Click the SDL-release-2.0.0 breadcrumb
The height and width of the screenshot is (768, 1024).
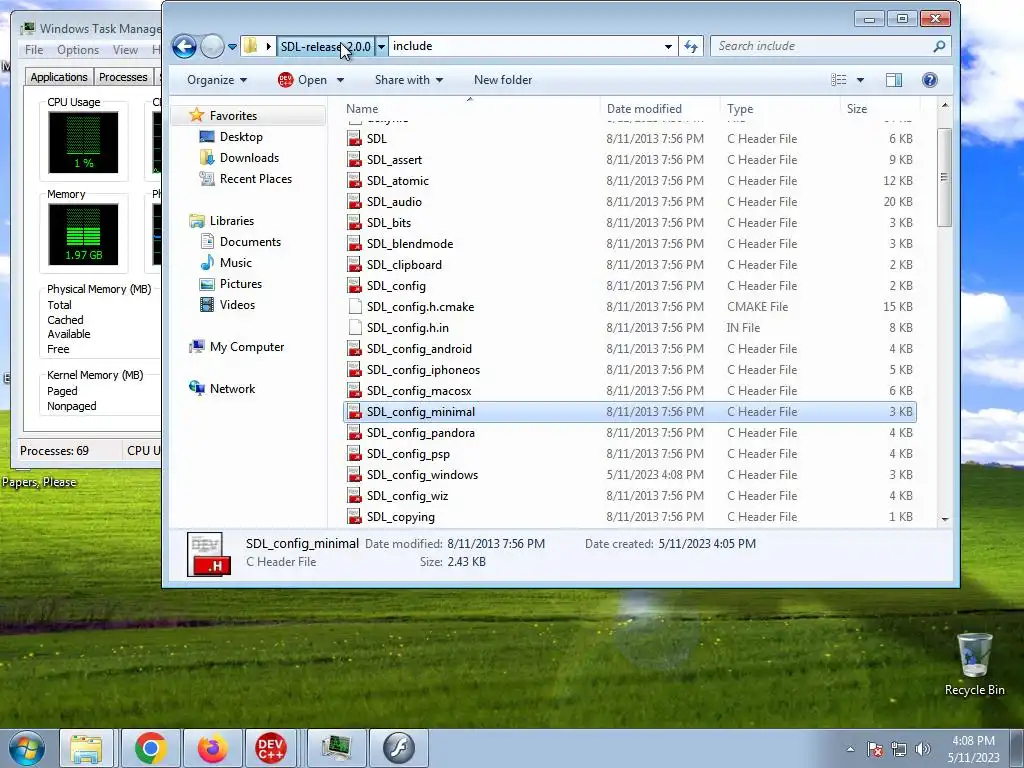(325, 46)
